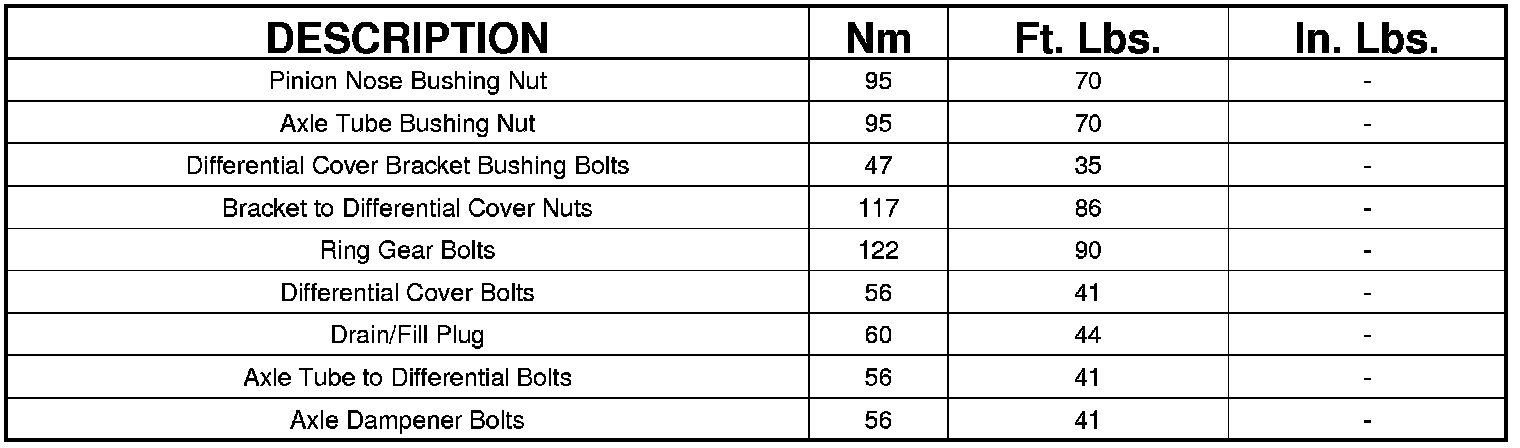The width and height of the screenshot is (1520, 448).
Task: Select the In. Lbs. column header
Action: click(x=1366, y=38)
